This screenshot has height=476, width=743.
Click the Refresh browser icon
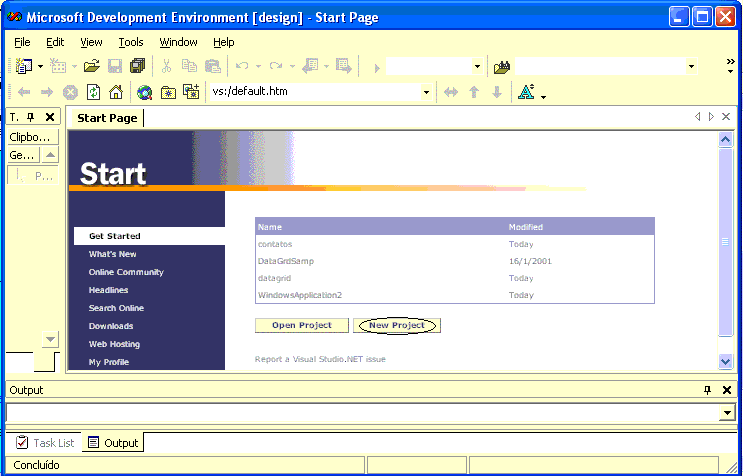(93, 92)
